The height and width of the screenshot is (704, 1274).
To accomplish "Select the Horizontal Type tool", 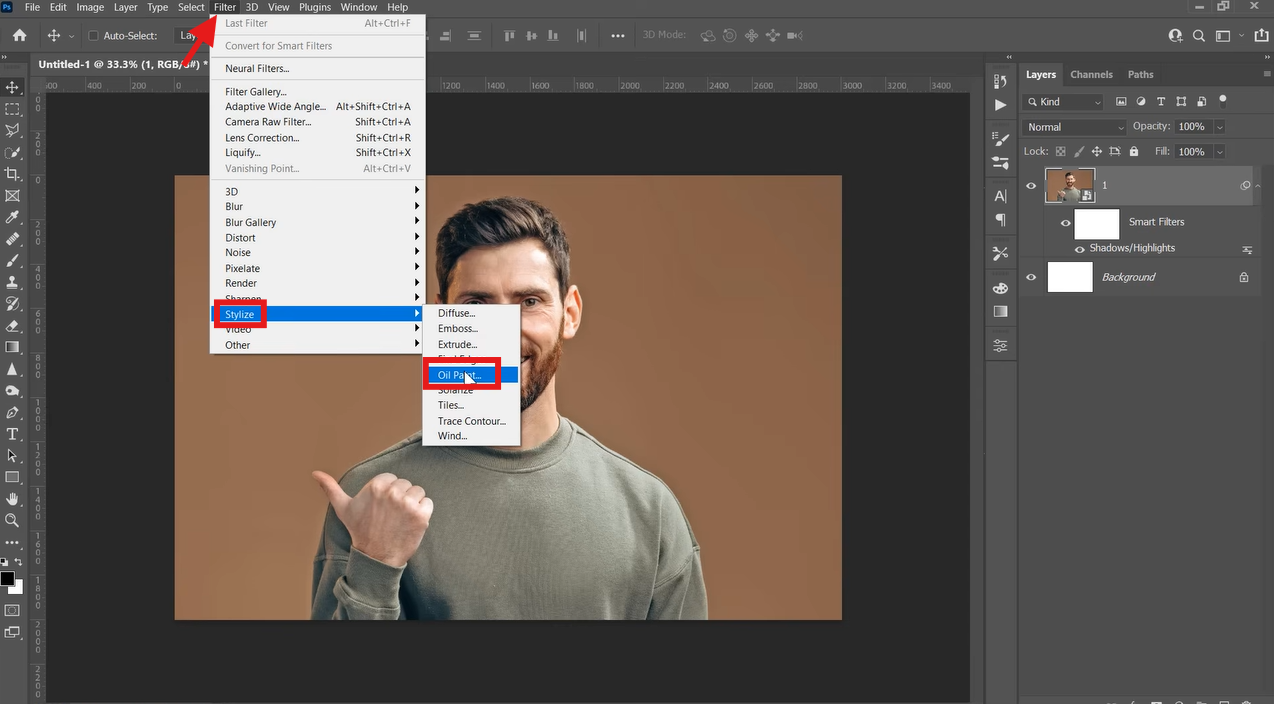I will pos(12,434).
